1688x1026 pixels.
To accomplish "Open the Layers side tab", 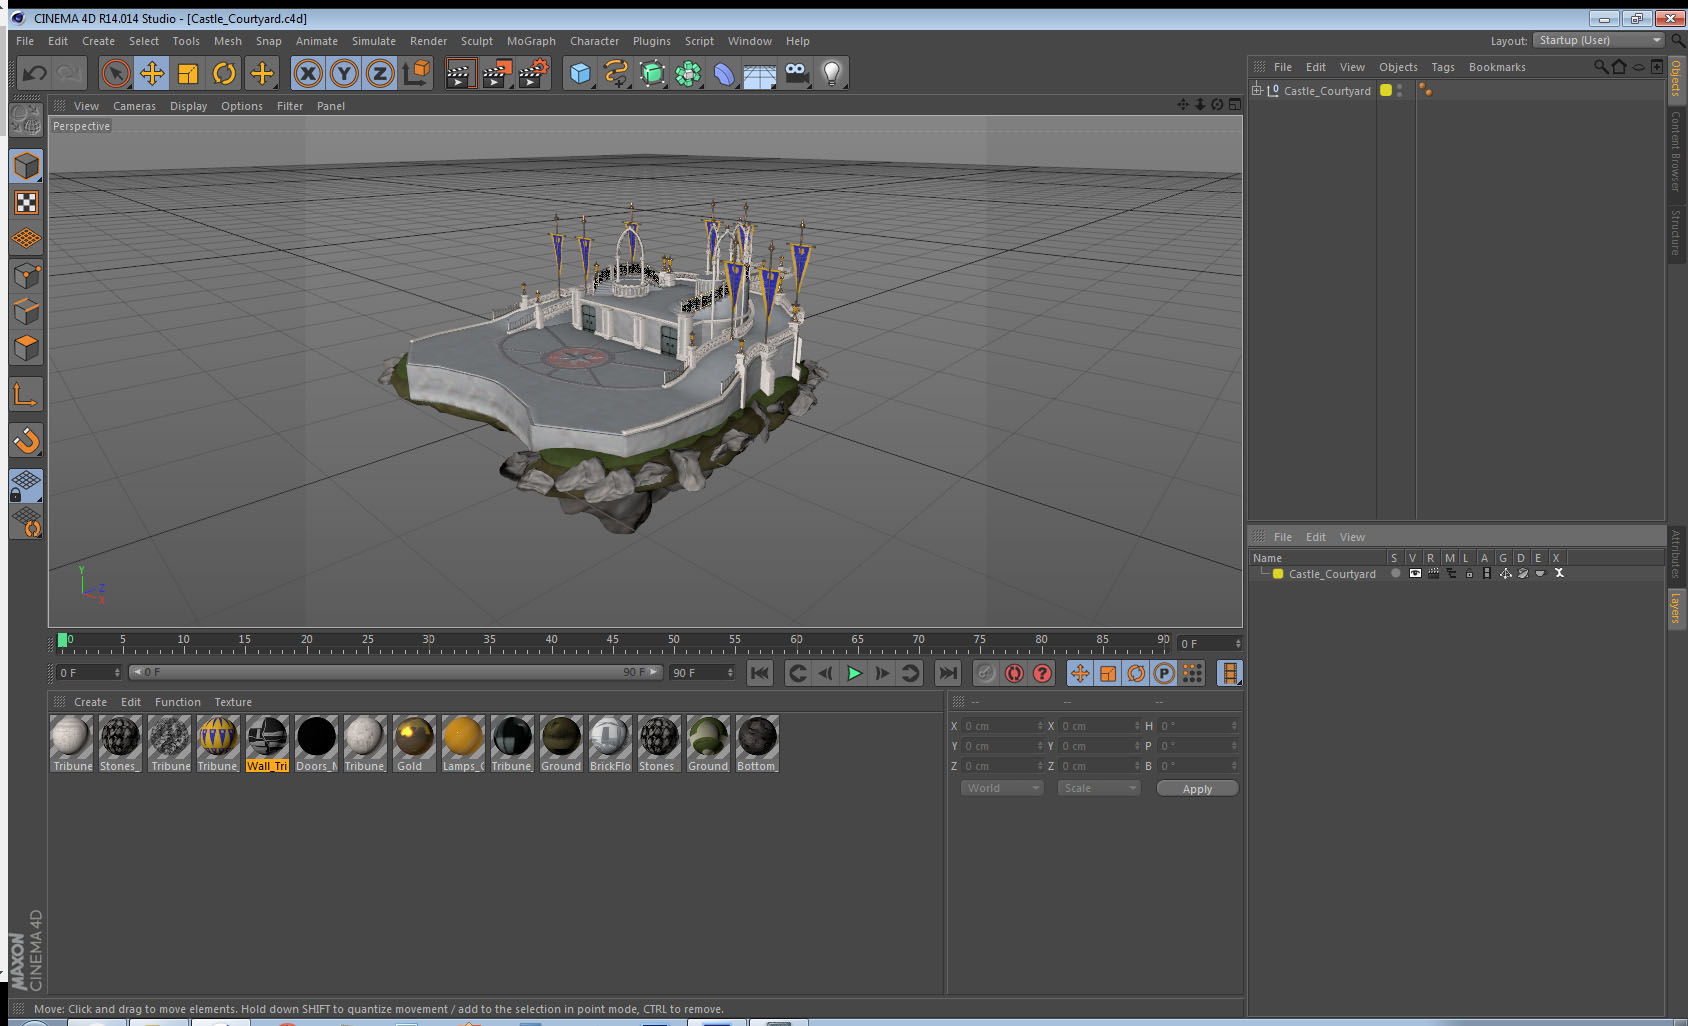I will tap(1675, 607).
